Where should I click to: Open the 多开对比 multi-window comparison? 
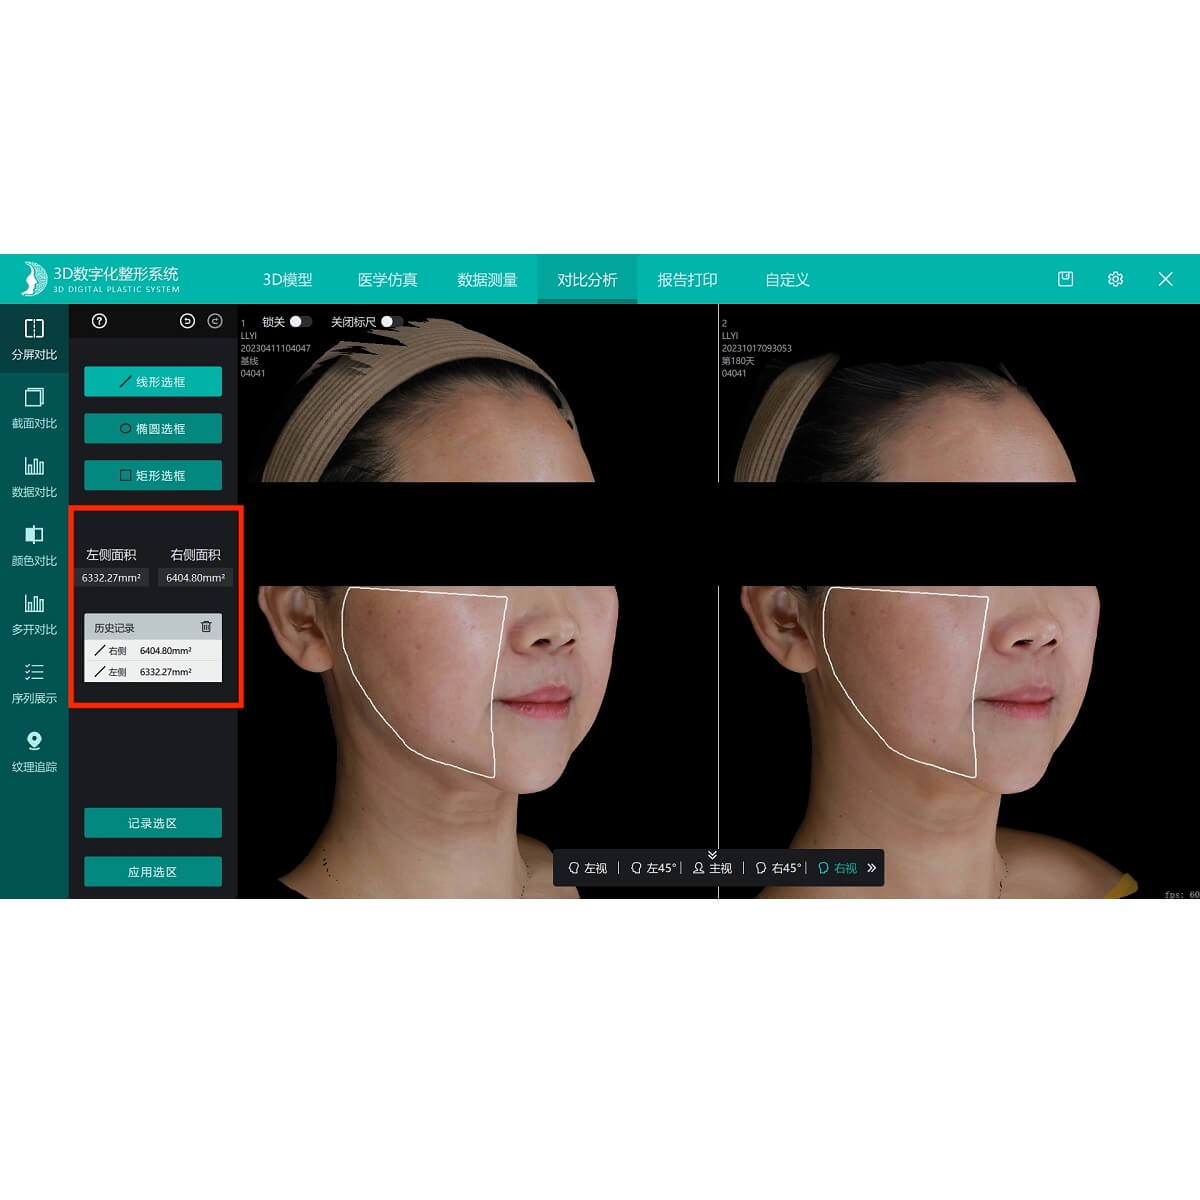point(34,614)
